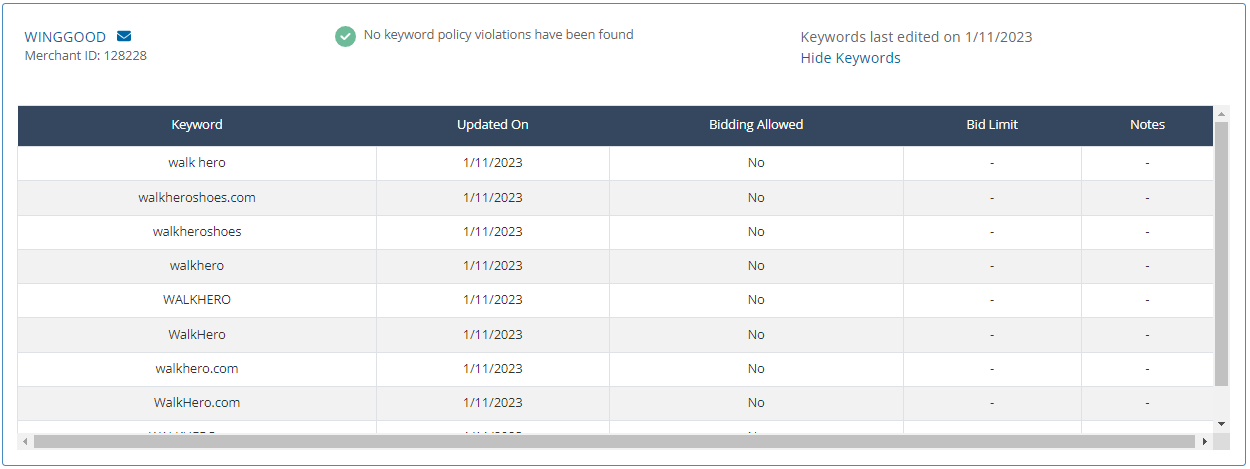
Task: Click the vertical scrollbar up arrow
Action: coord(1221,113)
